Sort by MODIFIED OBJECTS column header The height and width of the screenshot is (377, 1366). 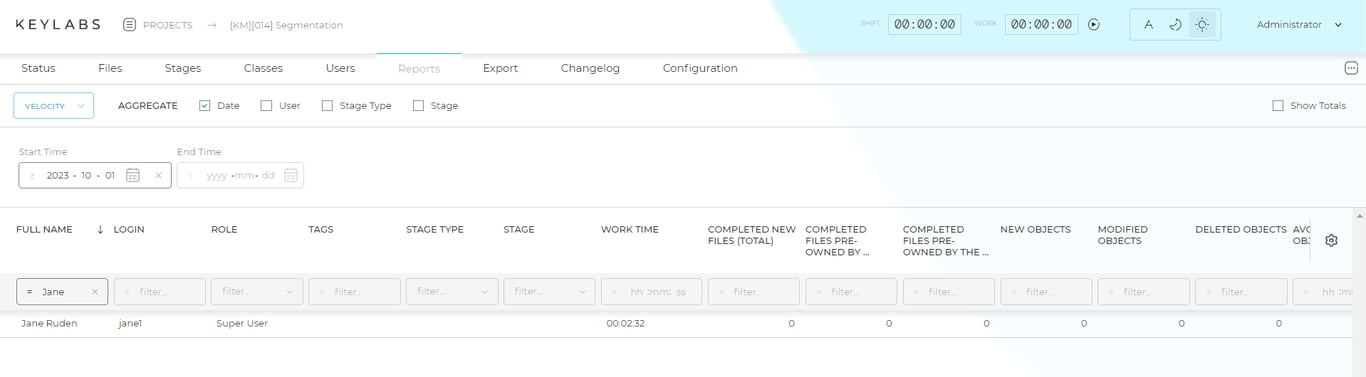(1123, 235)
